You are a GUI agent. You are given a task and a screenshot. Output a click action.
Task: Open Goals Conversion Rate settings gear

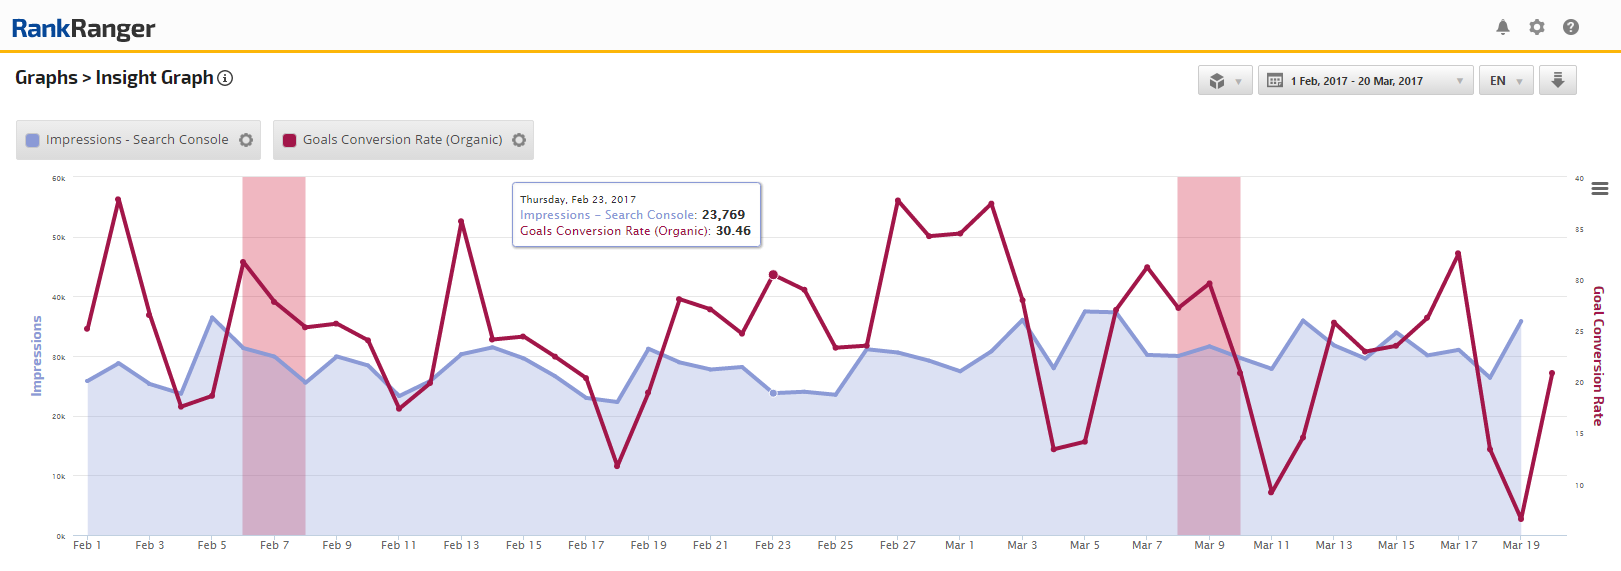point(519,140)
